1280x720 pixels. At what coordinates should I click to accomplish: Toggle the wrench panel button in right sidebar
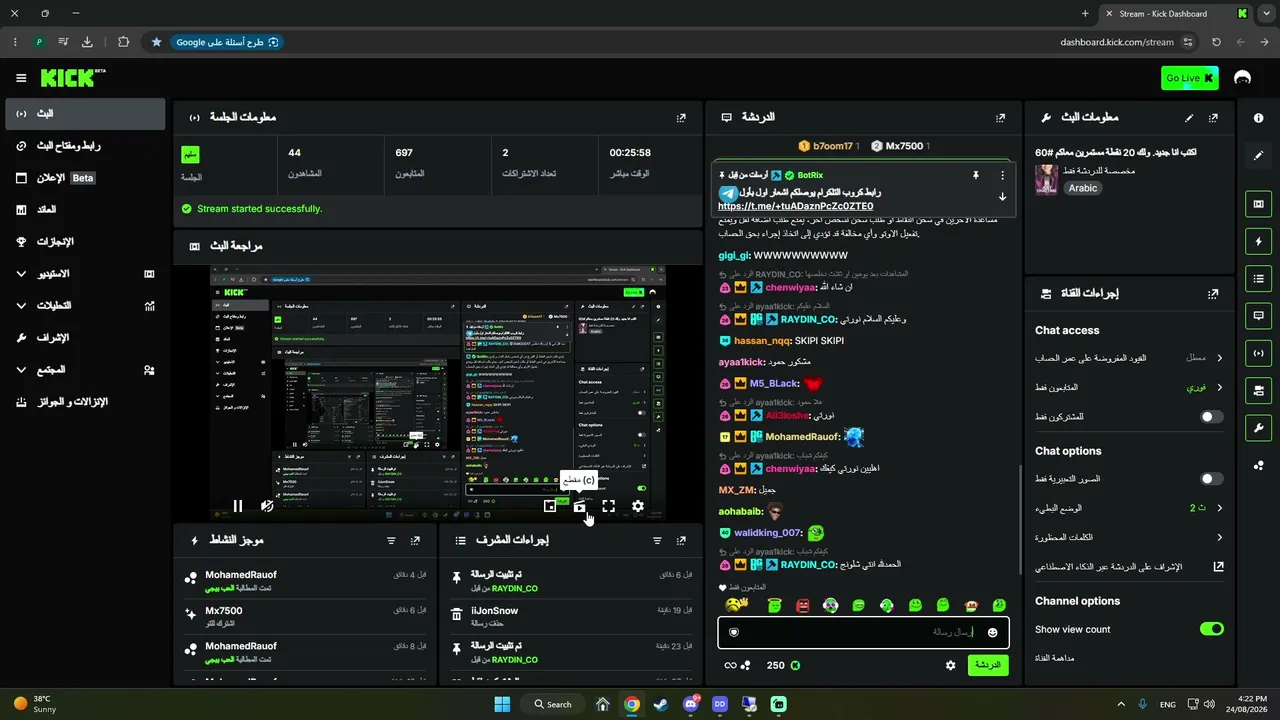click(x=1258, y=428)
